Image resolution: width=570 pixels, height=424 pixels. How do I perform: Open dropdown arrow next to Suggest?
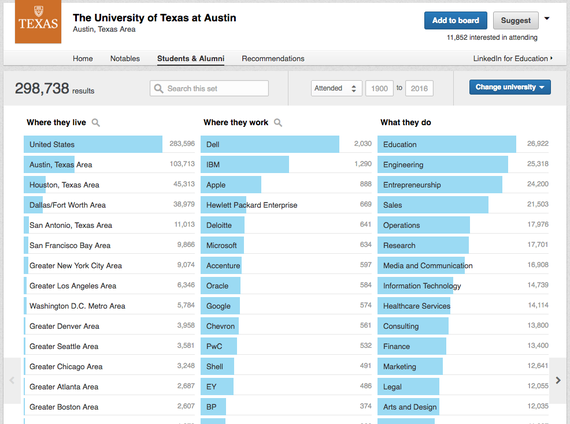[x=547, y=18]
